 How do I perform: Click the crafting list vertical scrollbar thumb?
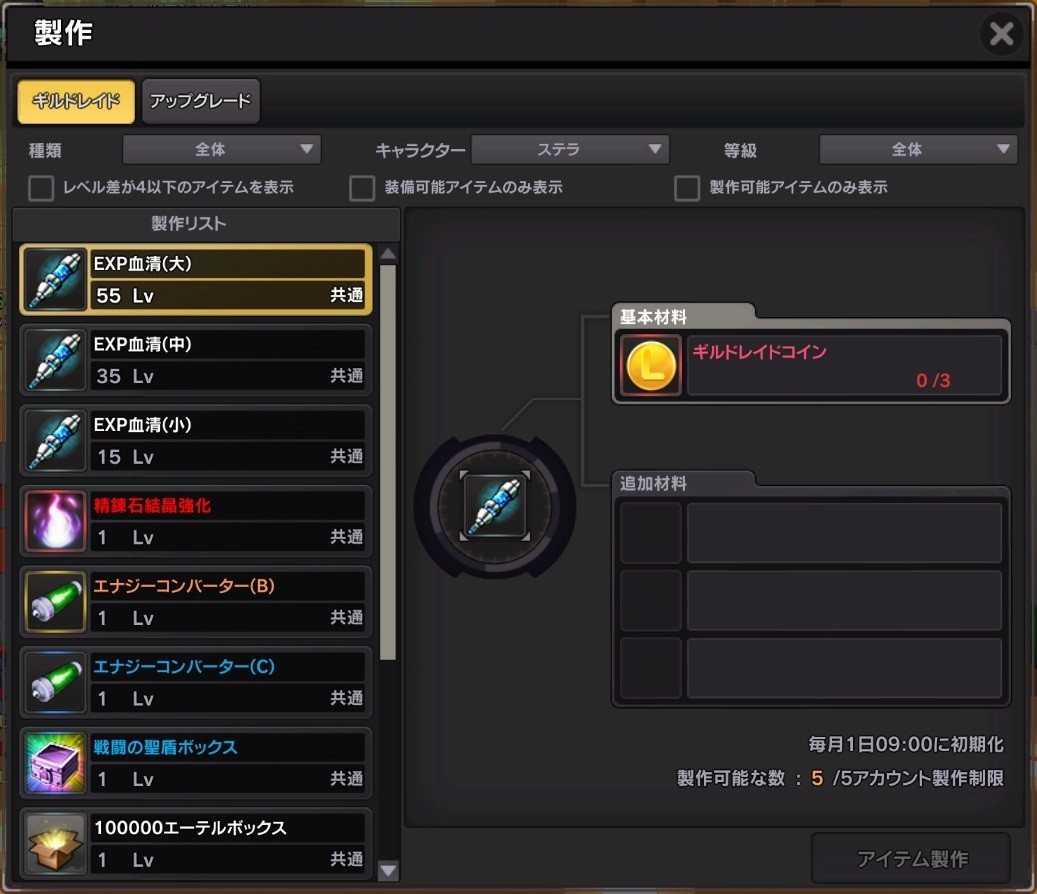[388, 462]
